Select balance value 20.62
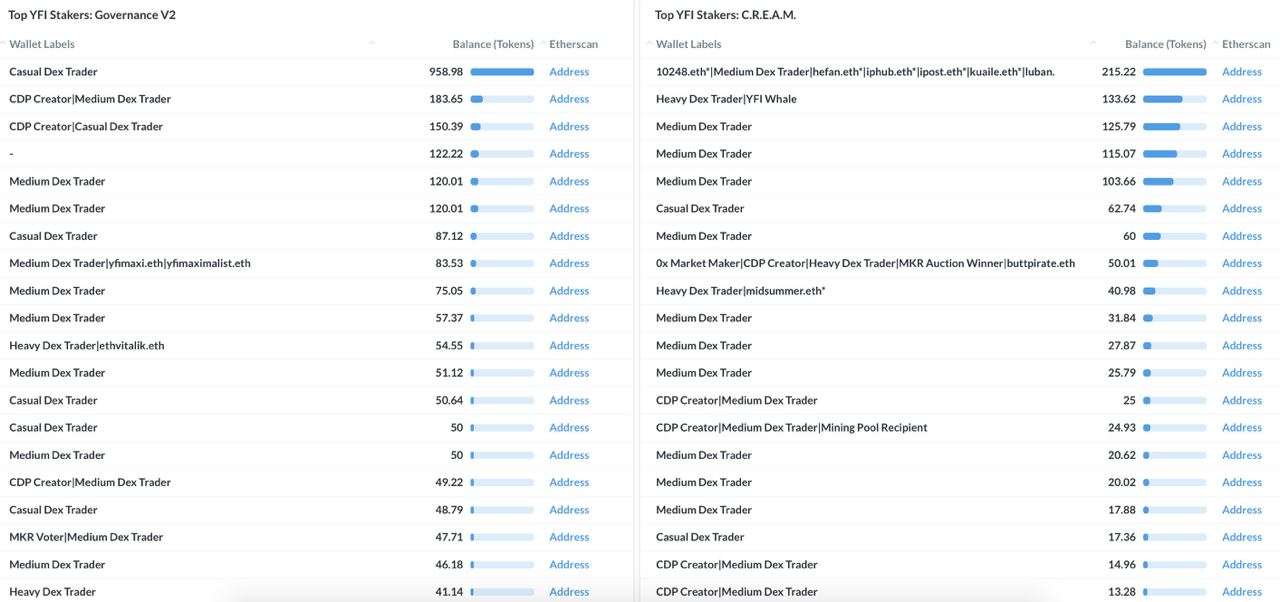Image resolution: width=1280 pixels, height=602 pixels. click(x=1122, y=455)
